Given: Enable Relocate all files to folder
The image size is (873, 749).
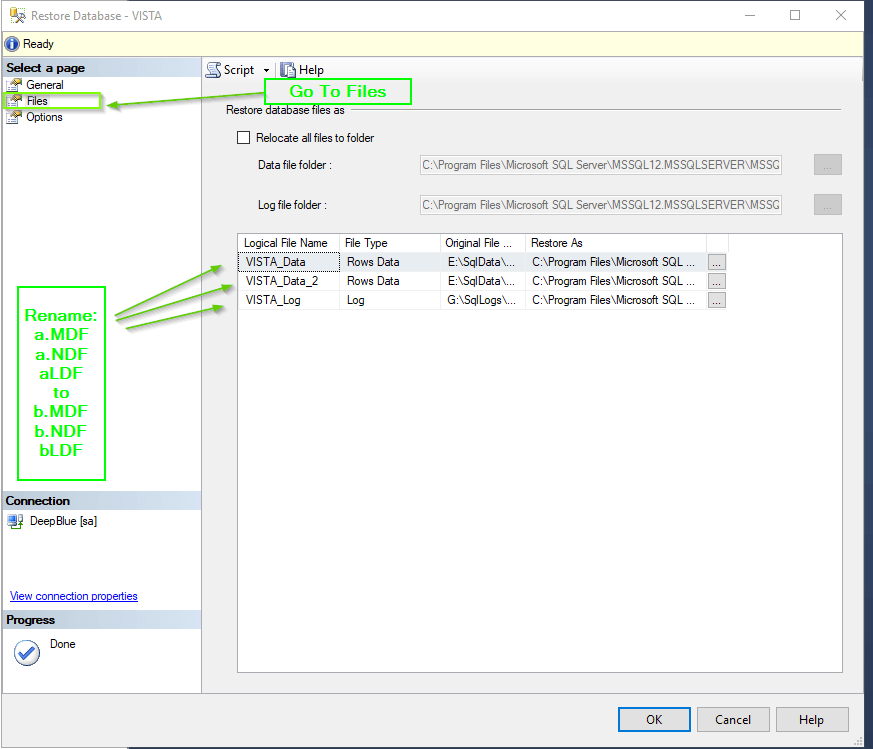Looking at the screenshot, I should point(243,138).
